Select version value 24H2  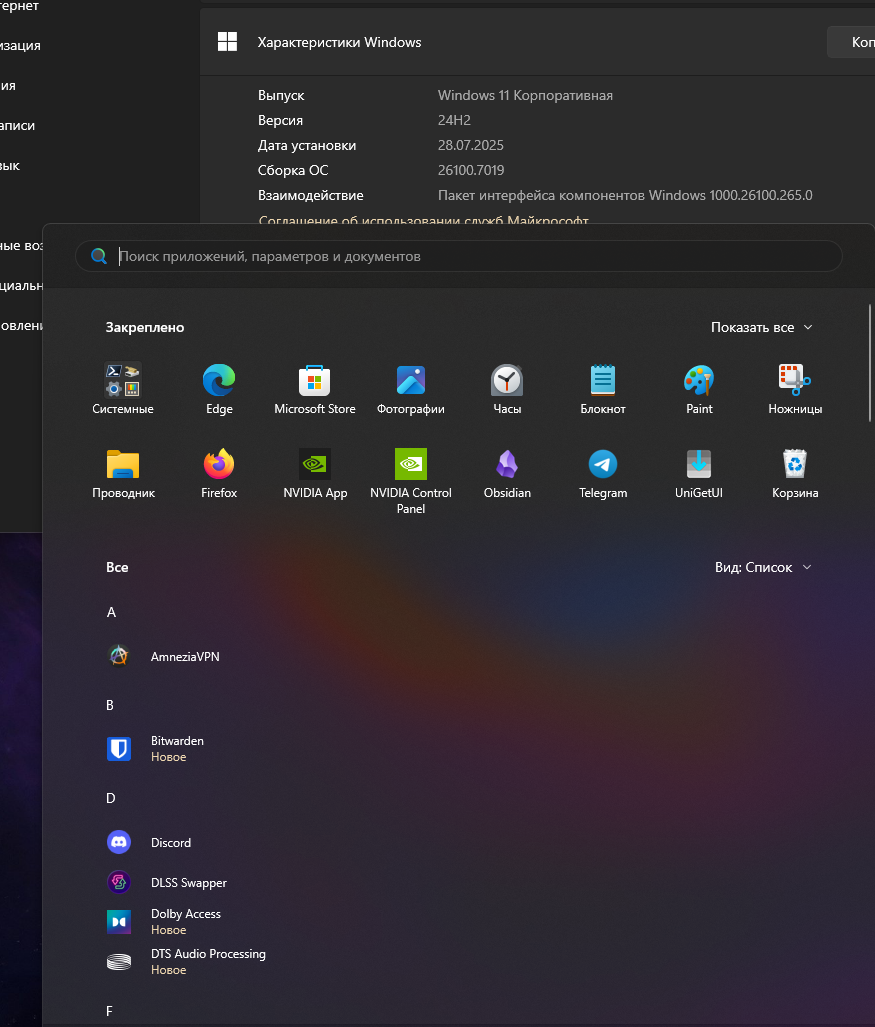tap(454, 120)
